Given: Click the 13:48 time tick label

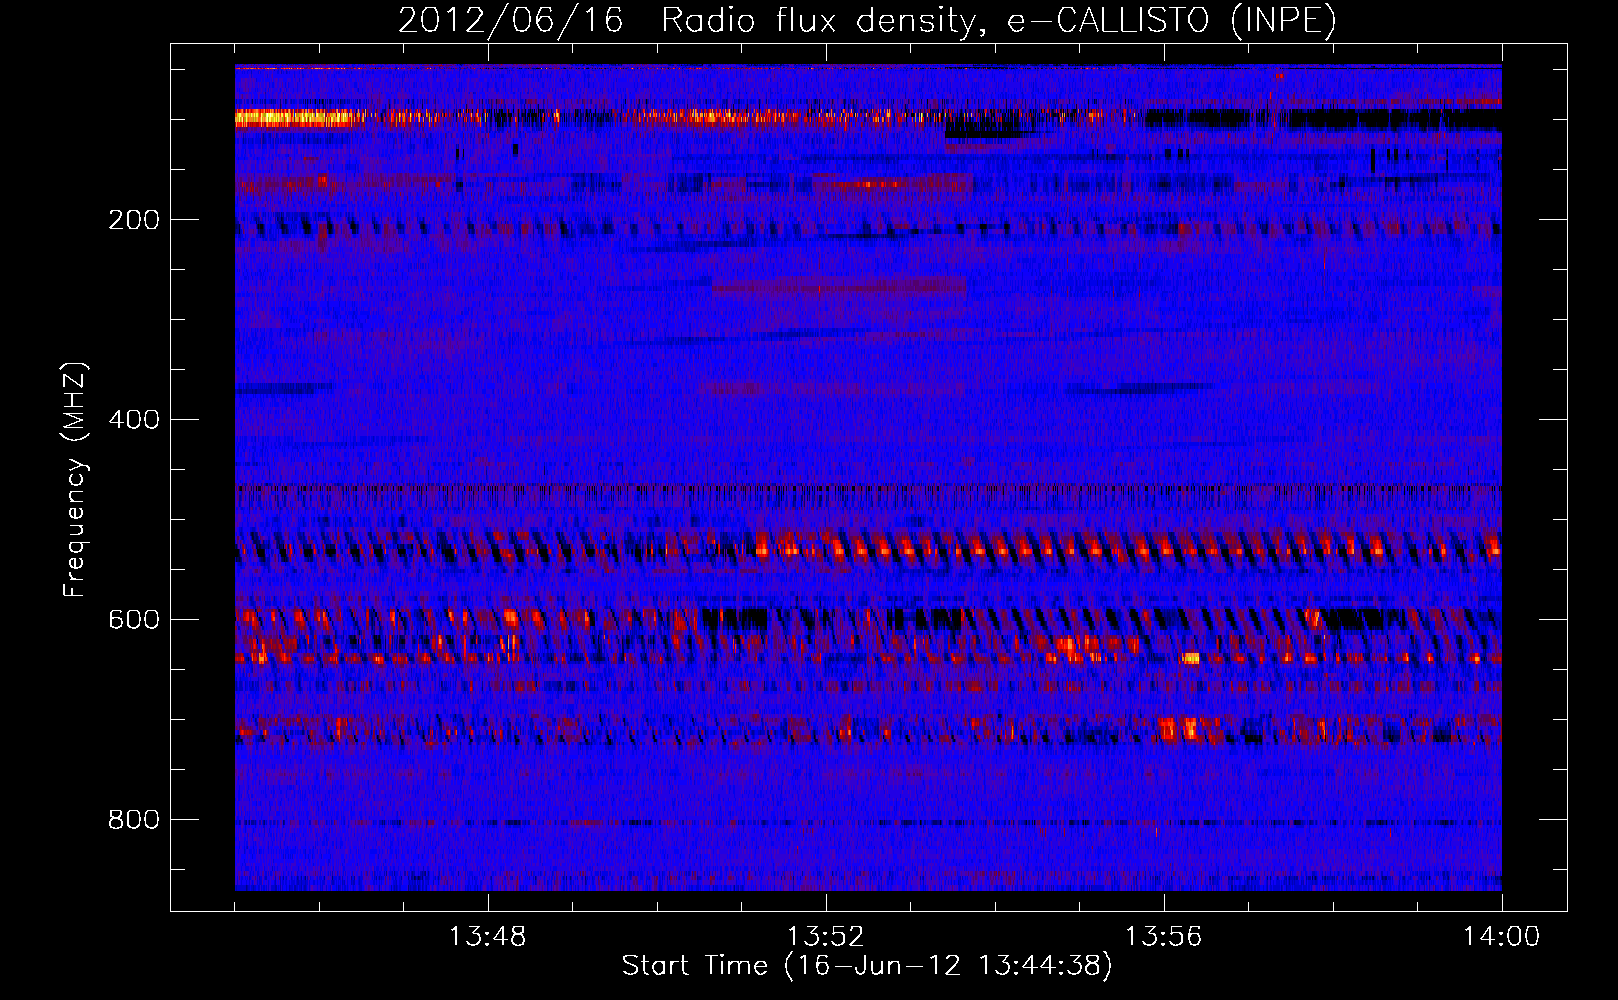Looking at the screenshot, I should pyautogui.click(x=487, y=937).
